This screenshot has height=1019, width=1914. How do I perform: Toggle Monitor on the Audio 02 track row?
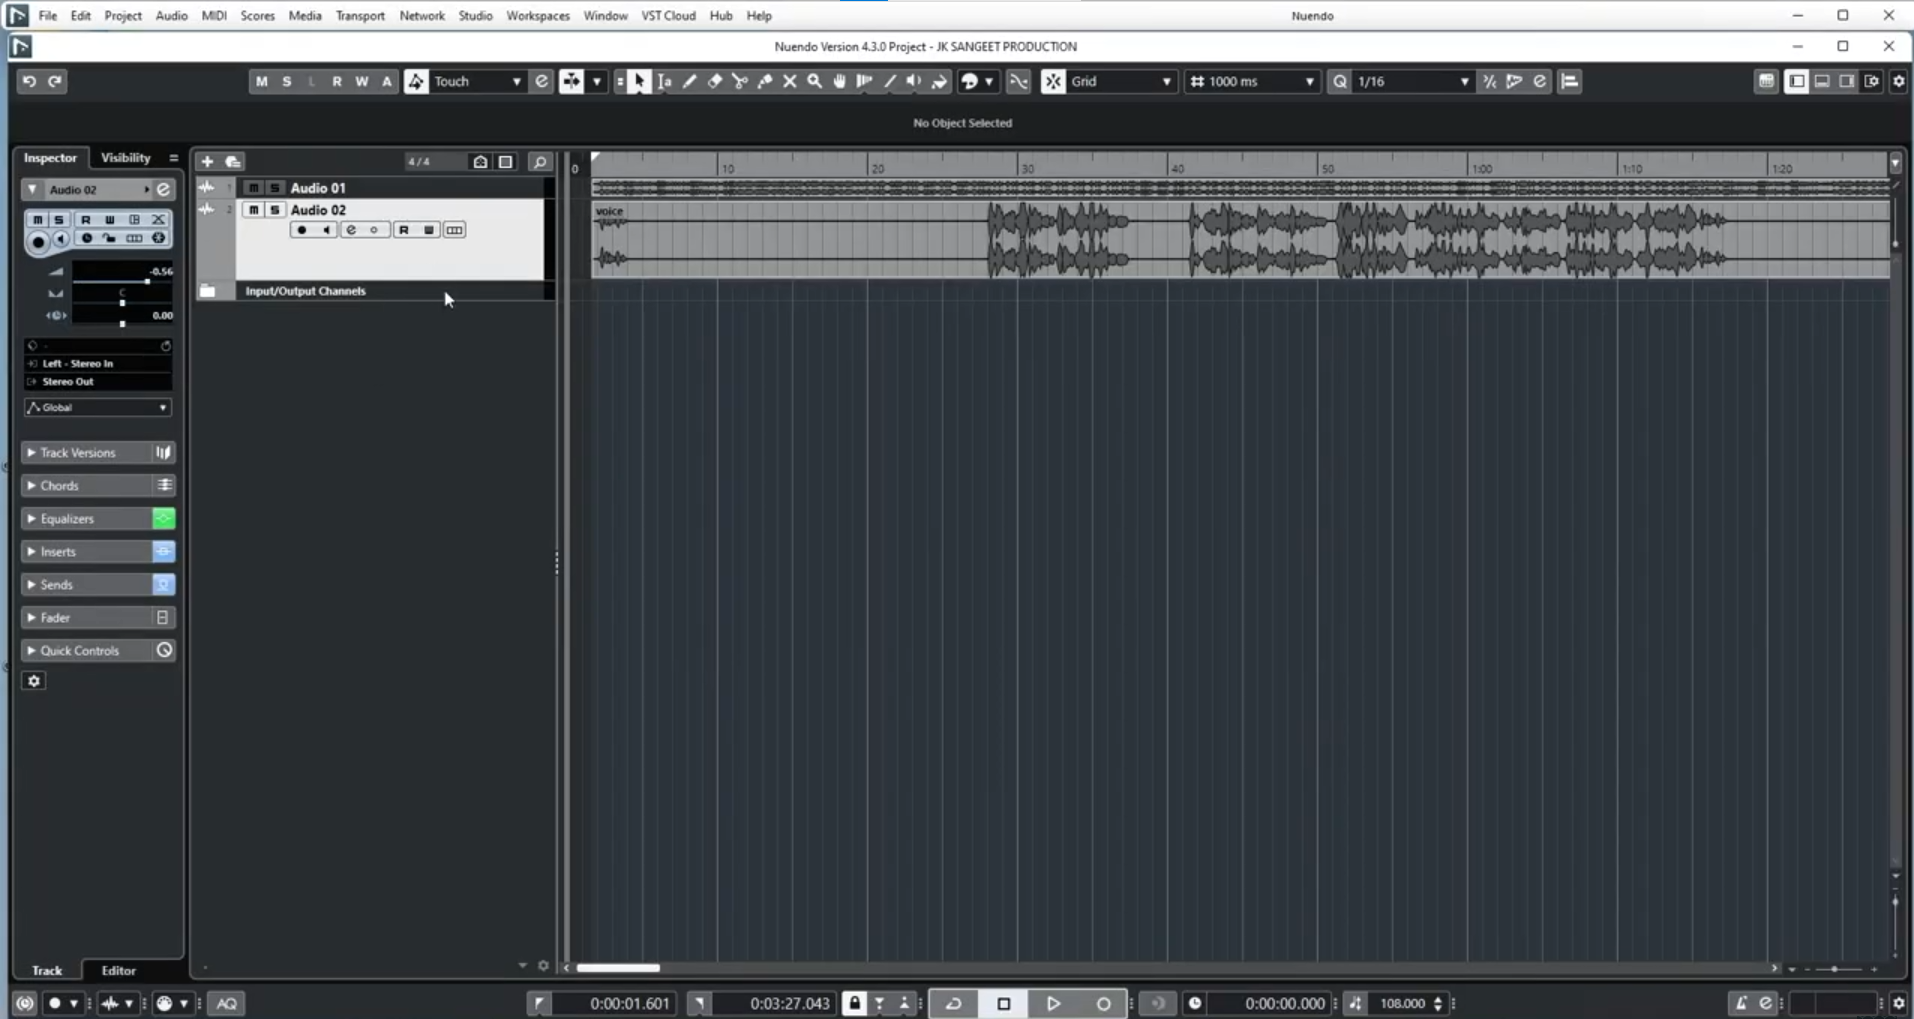tap(326, 230)
